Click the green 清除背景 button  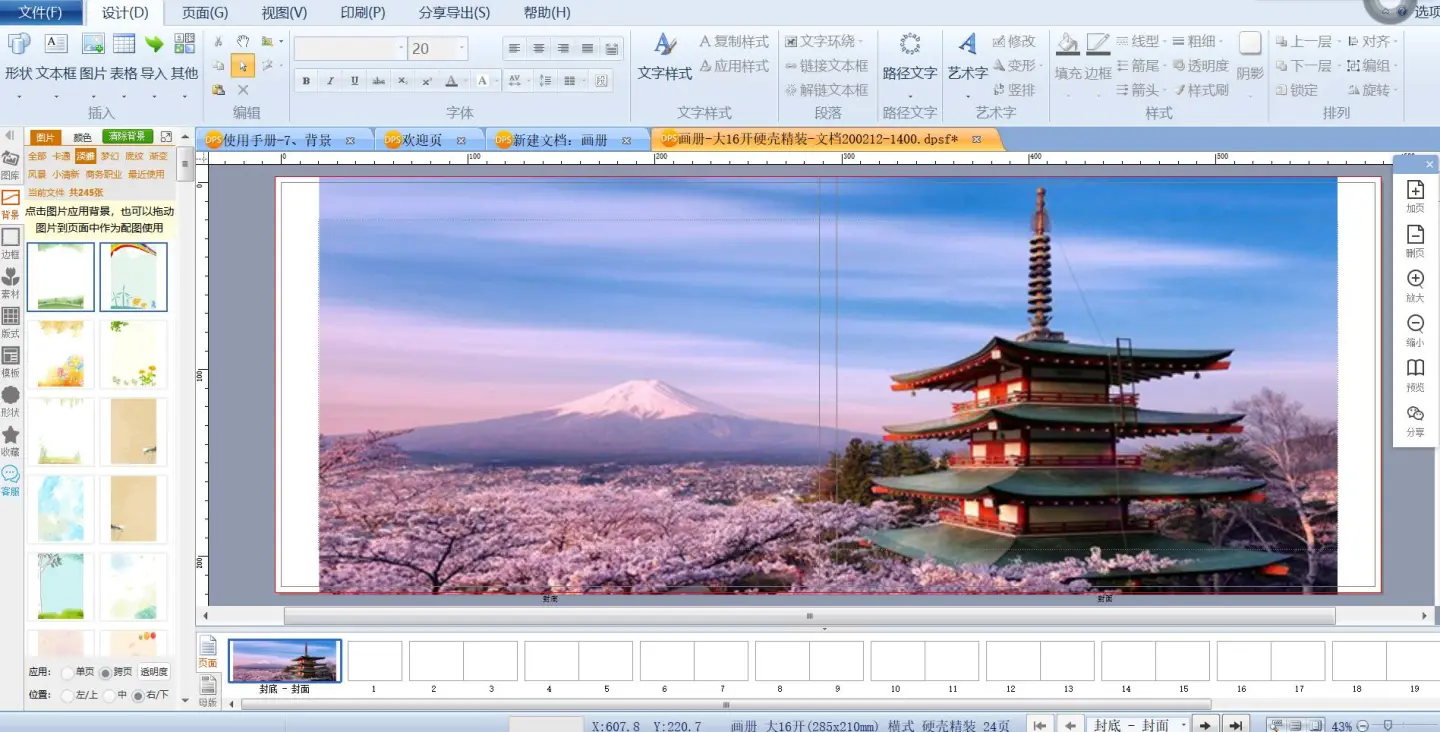tap(127, 137)
